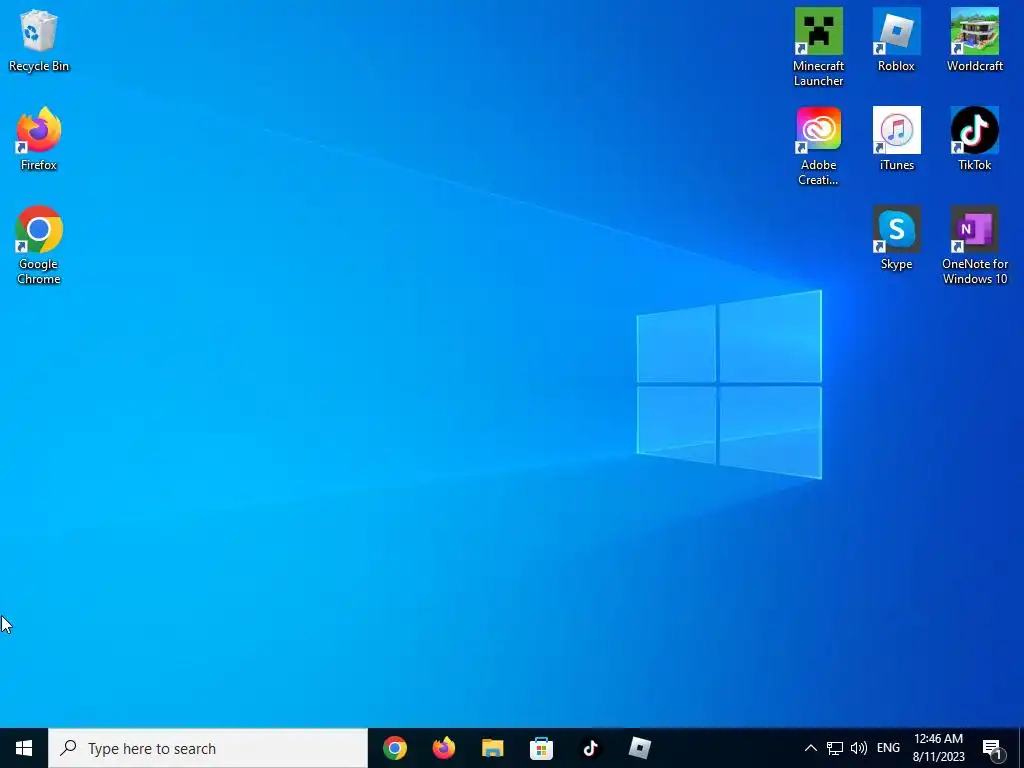The width and height of the screenshot is (1024, 768).
Task: Select the Roblox desktop shortcut
Action: tap(896, 40)
